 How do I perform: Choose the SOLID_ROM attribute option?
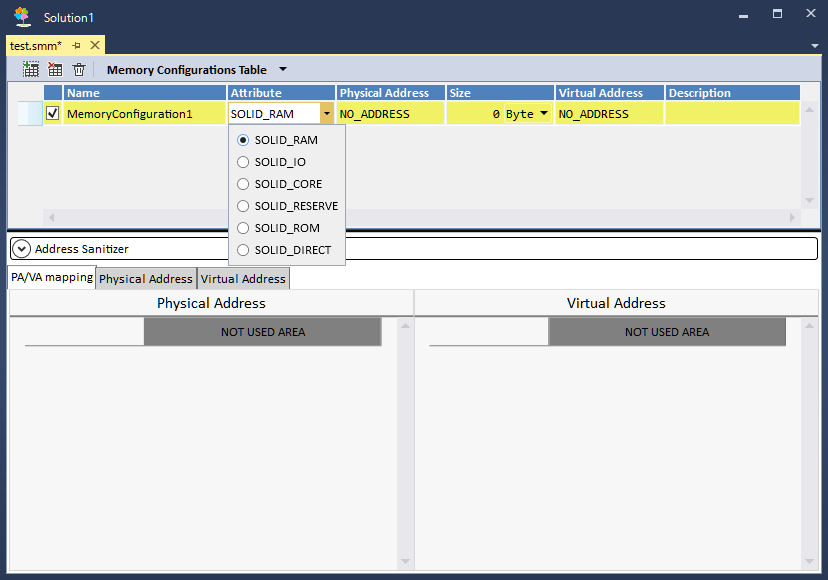tap(243, 228)
